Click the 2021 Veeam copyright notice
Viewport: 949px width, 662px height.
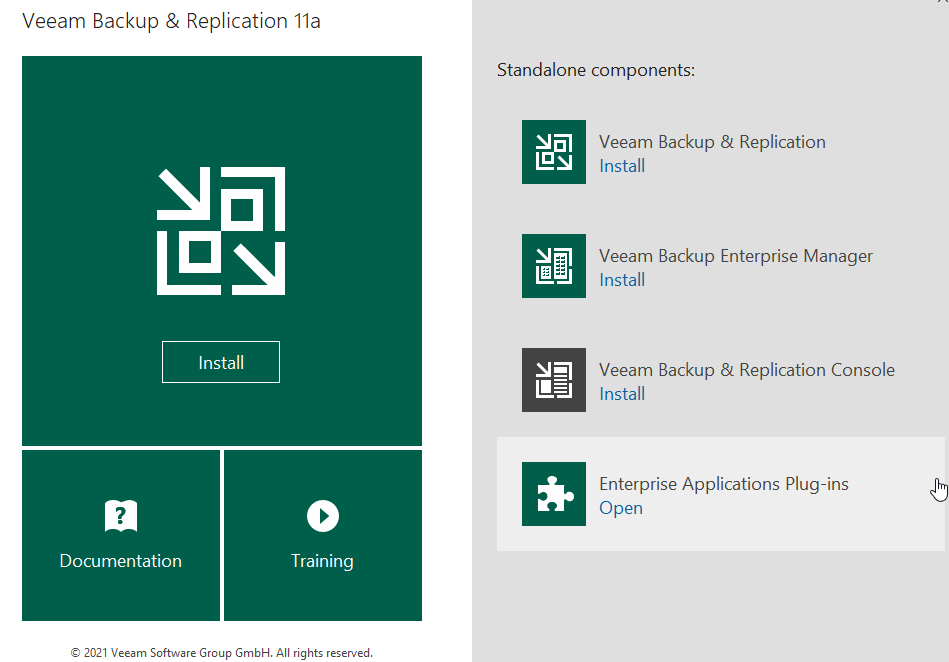point(222,653)
